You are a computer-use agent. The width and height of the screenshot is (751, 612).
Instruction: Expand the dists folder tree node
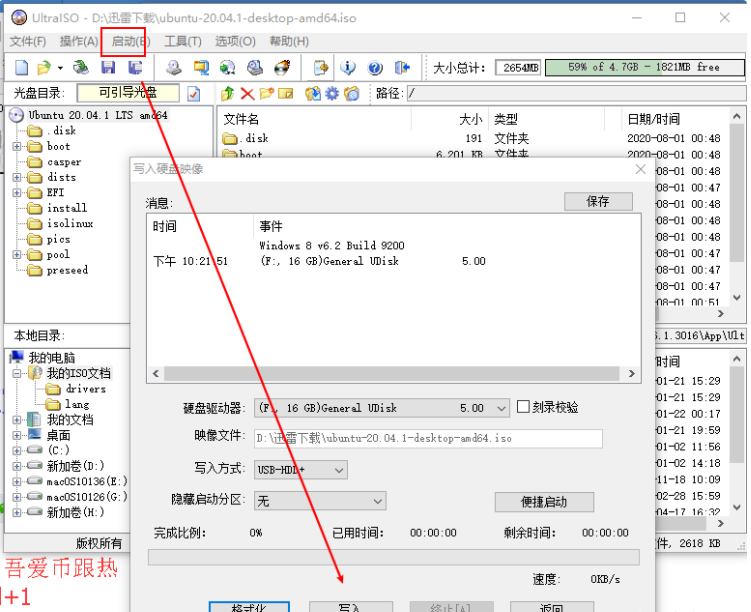pyautogui.click(x=17, y=177)
